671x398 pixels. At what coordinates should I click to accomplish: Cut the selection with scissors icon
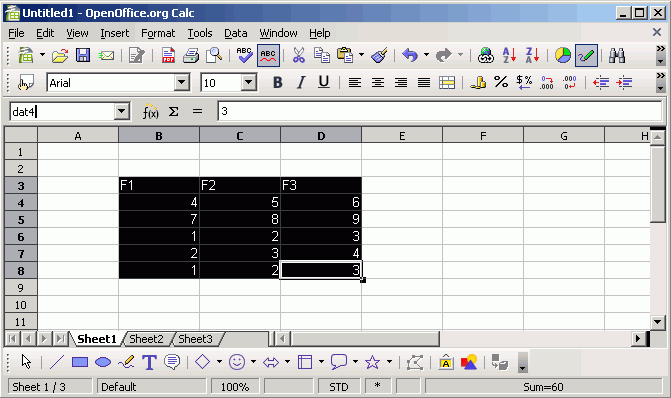pos(299,56)
